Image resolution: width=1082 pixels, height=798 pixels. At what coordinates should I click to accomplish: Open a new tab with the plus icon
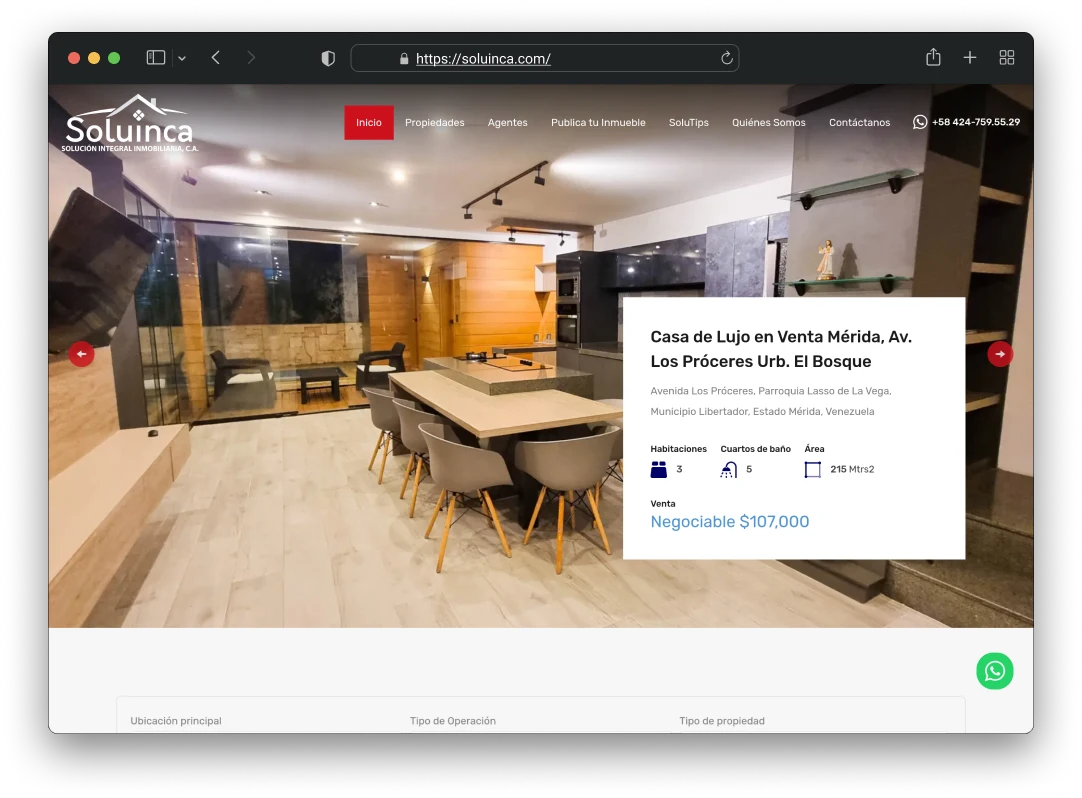[969, 57]
